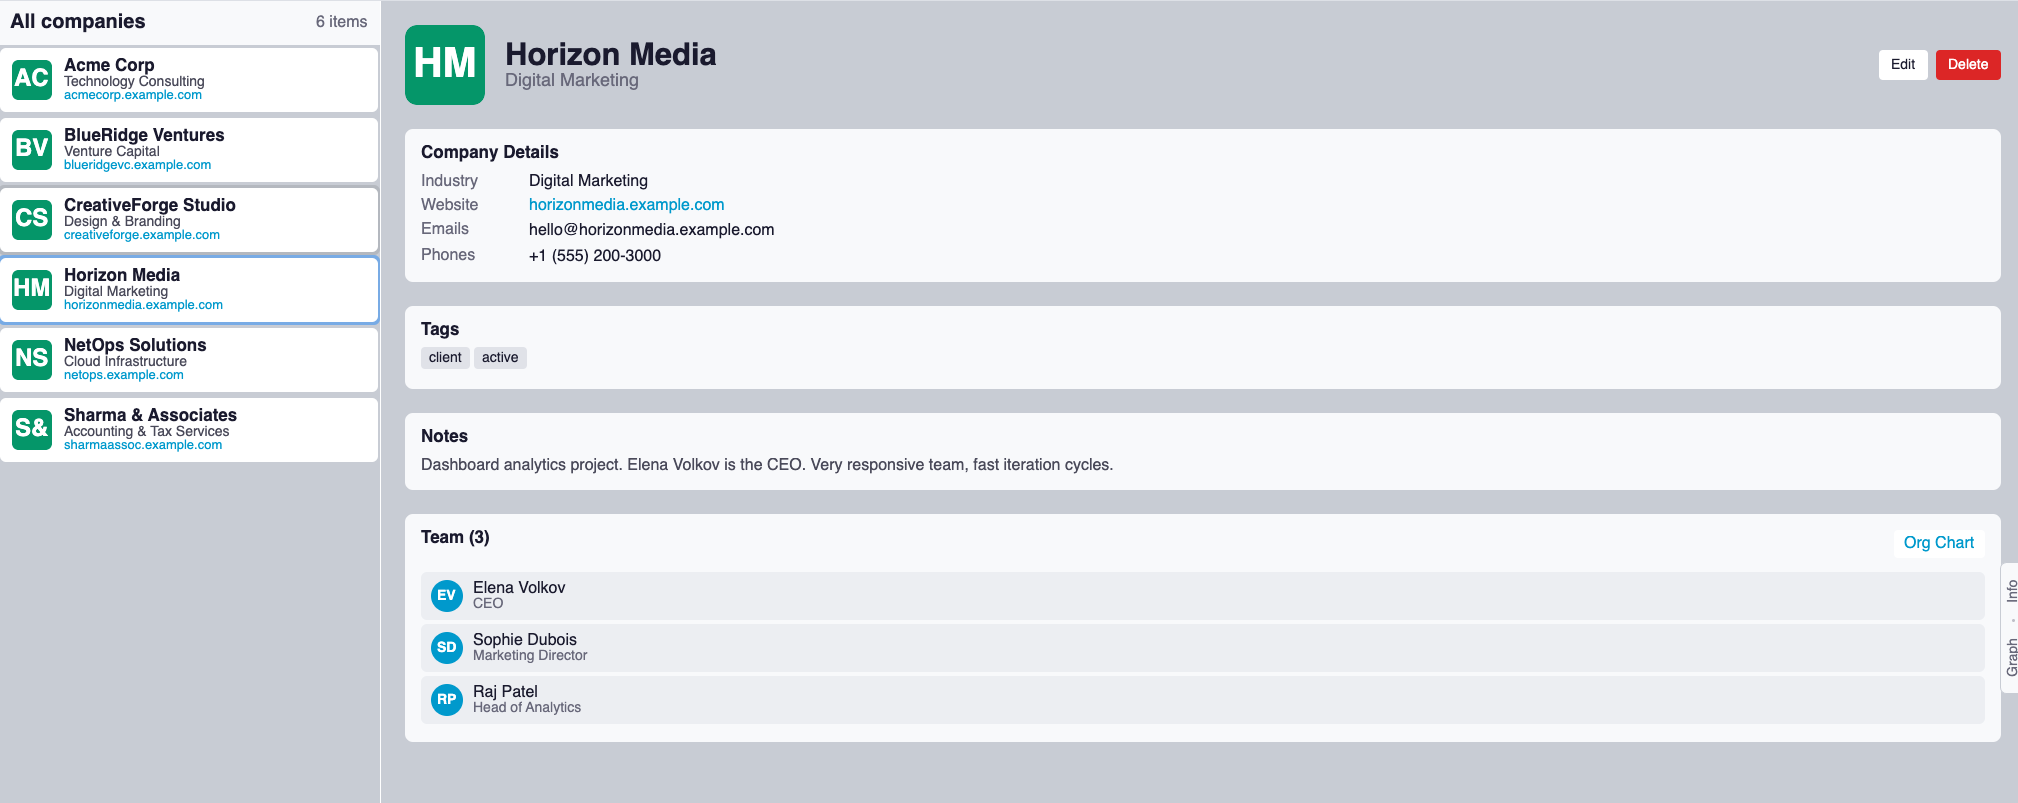Open netops.example.com link
The width and height of the screenshot is (2018, 803).
pyautogui.click(x=124, y=375)
